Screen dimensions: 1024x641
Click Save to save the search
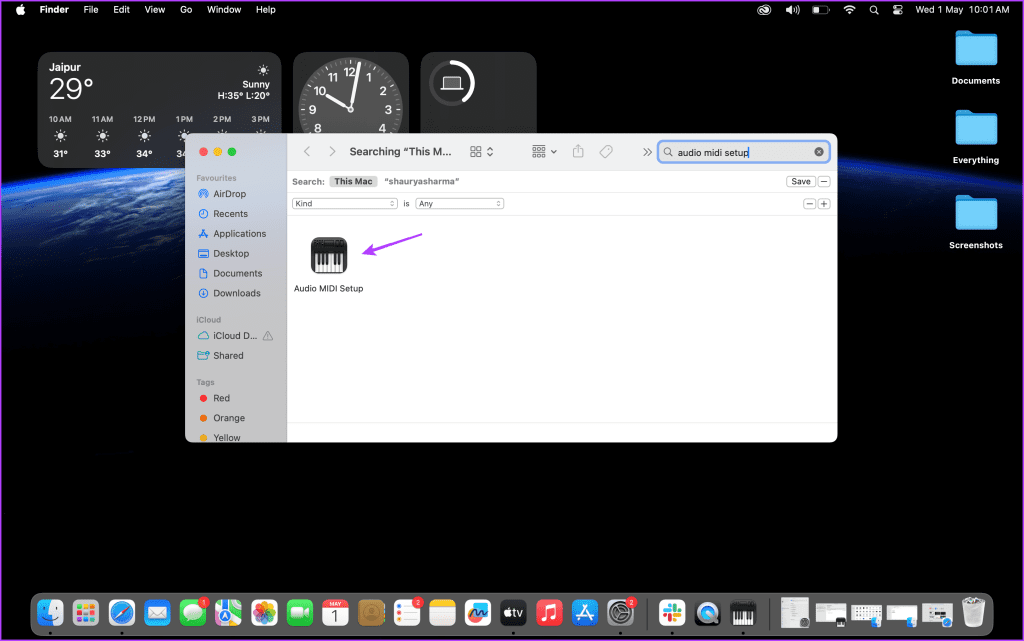tap(801, 181)
